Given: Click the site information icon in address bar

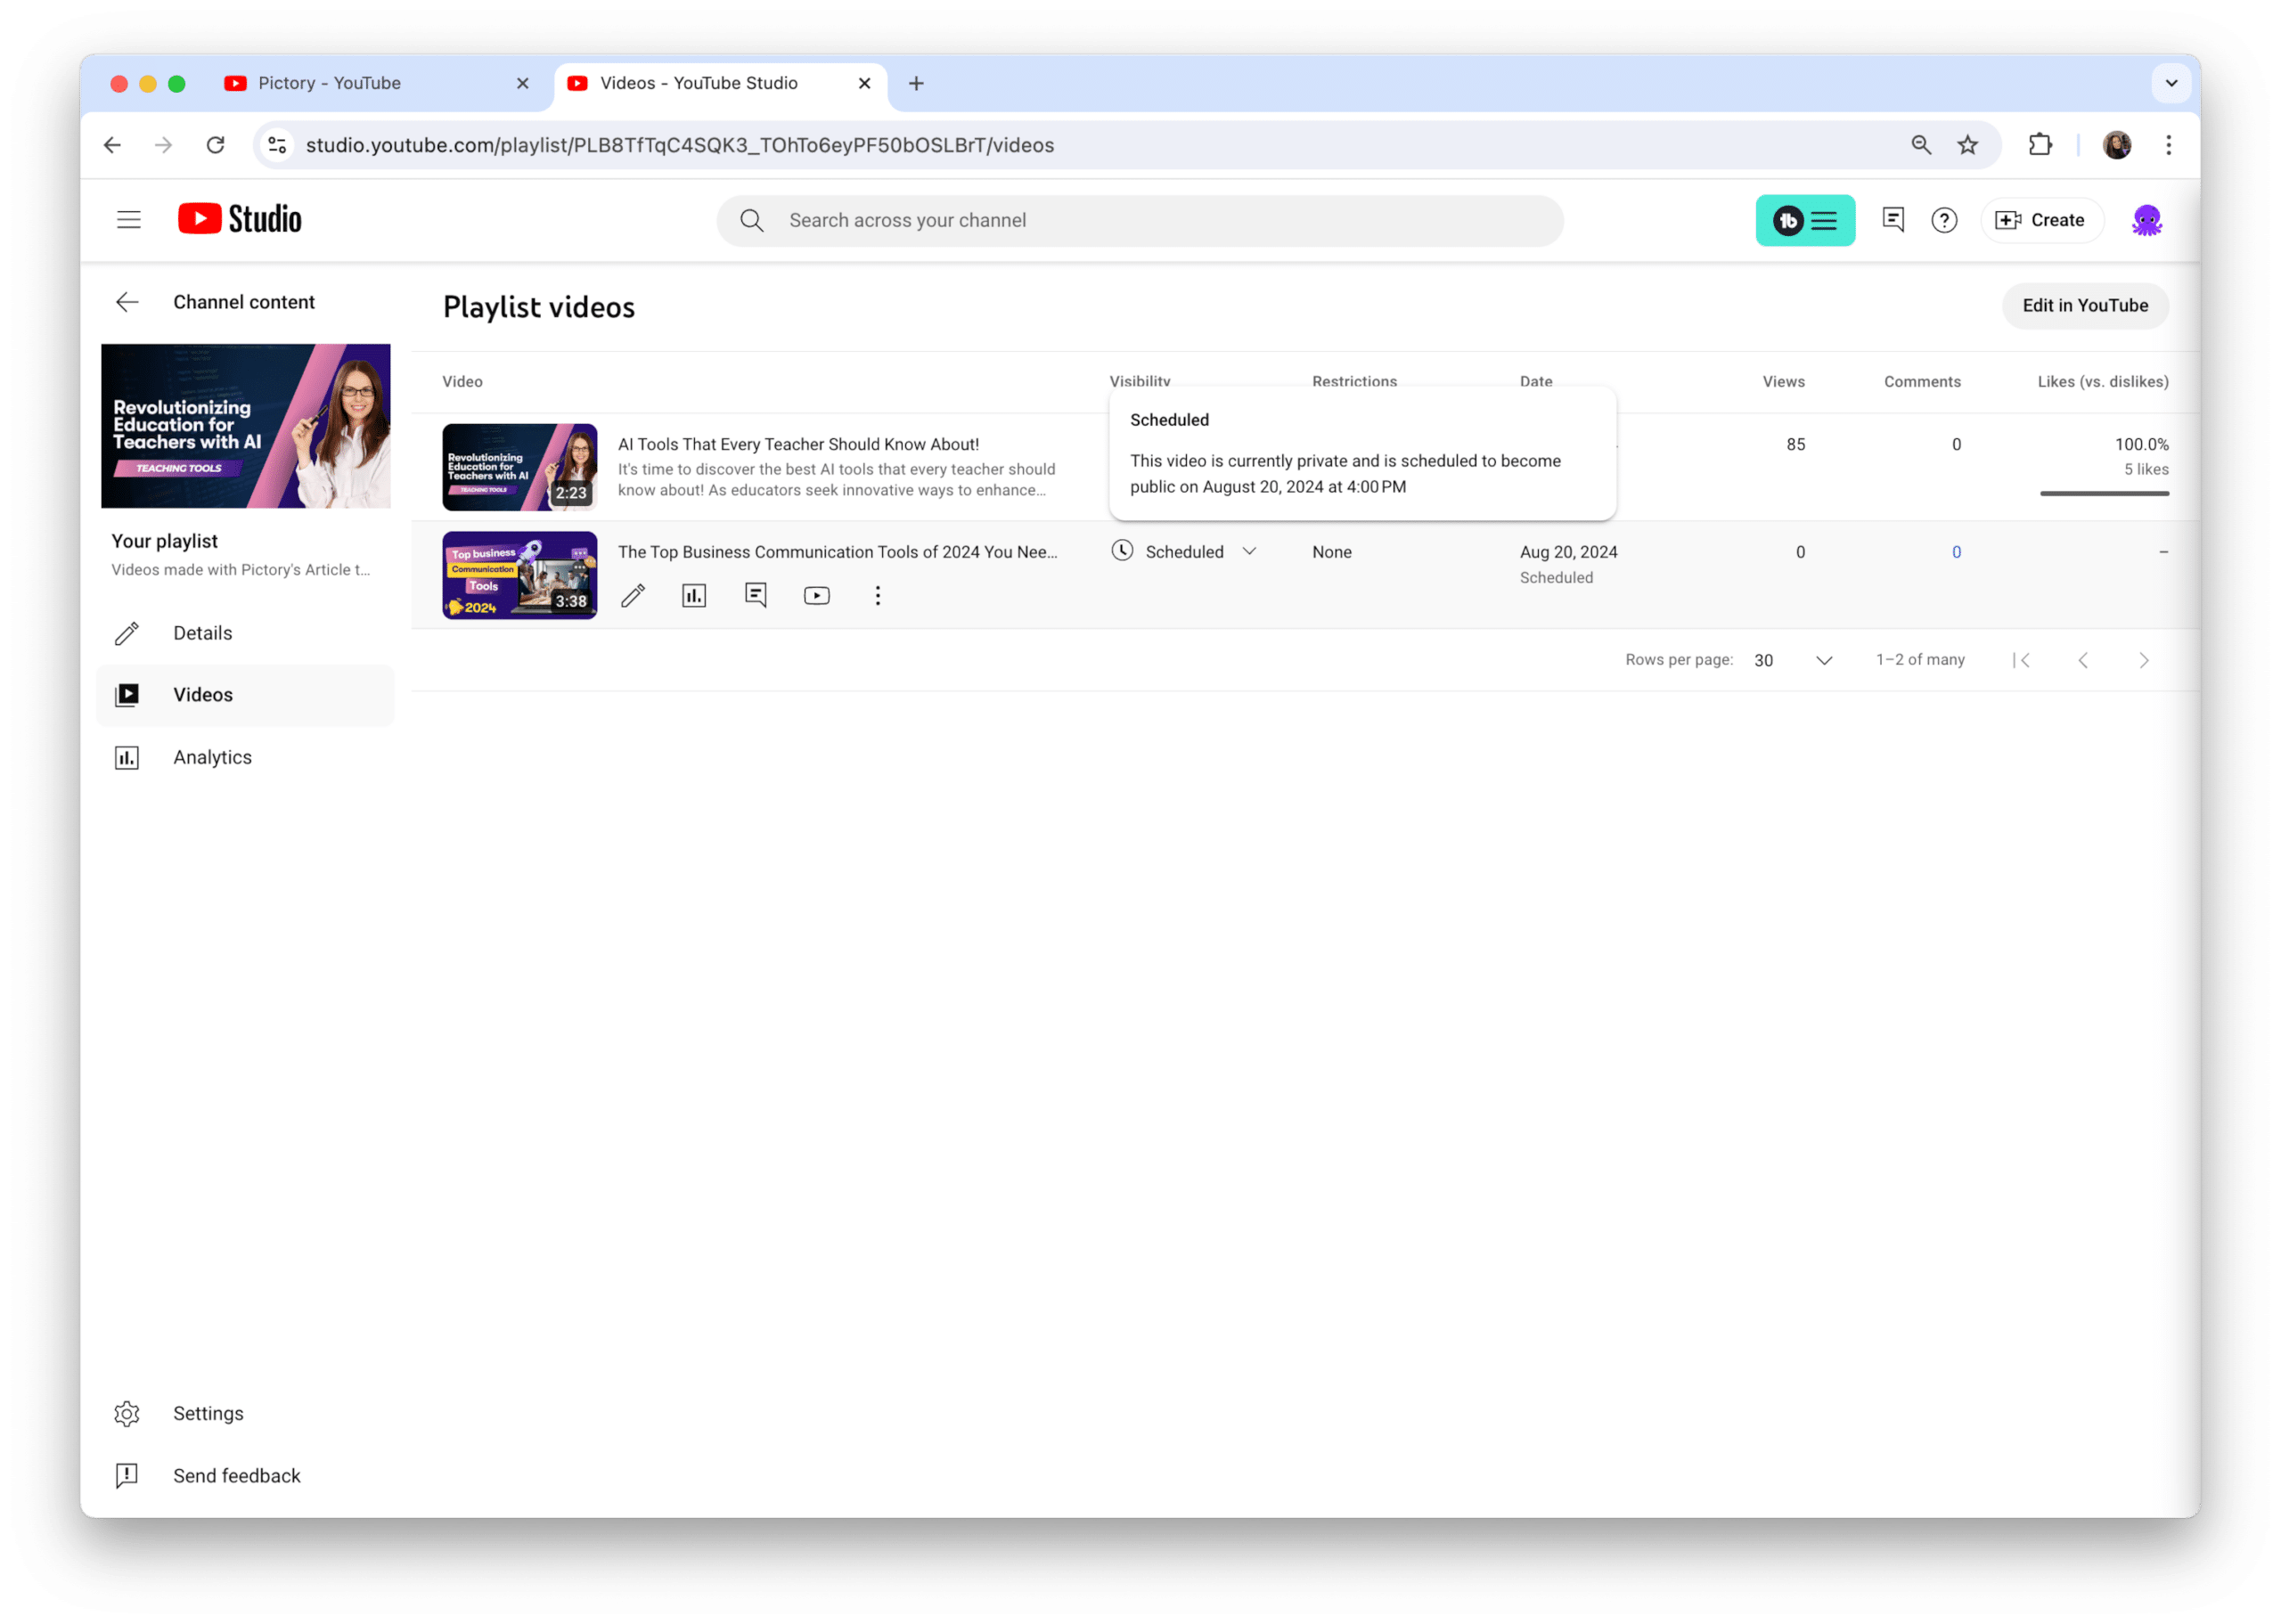Looking at the screenshot, I should [277, 145].
